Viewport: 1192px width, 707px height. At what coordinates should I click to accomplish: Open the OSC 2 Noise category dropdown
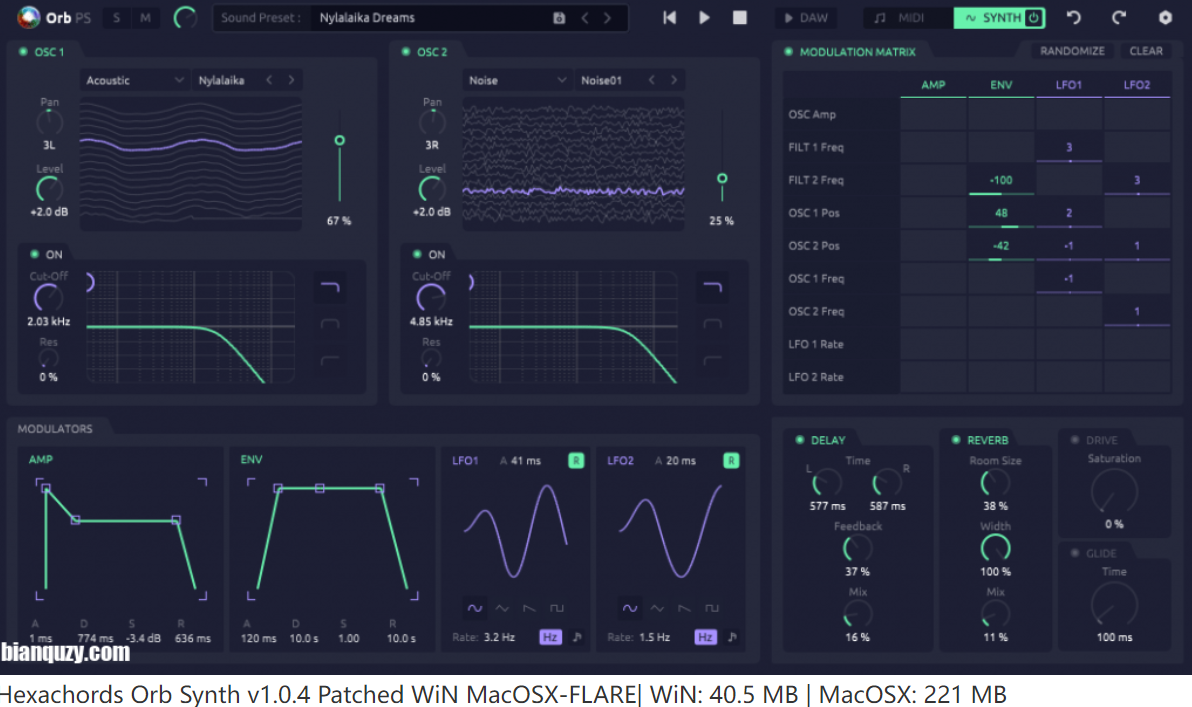click(518, 80)
